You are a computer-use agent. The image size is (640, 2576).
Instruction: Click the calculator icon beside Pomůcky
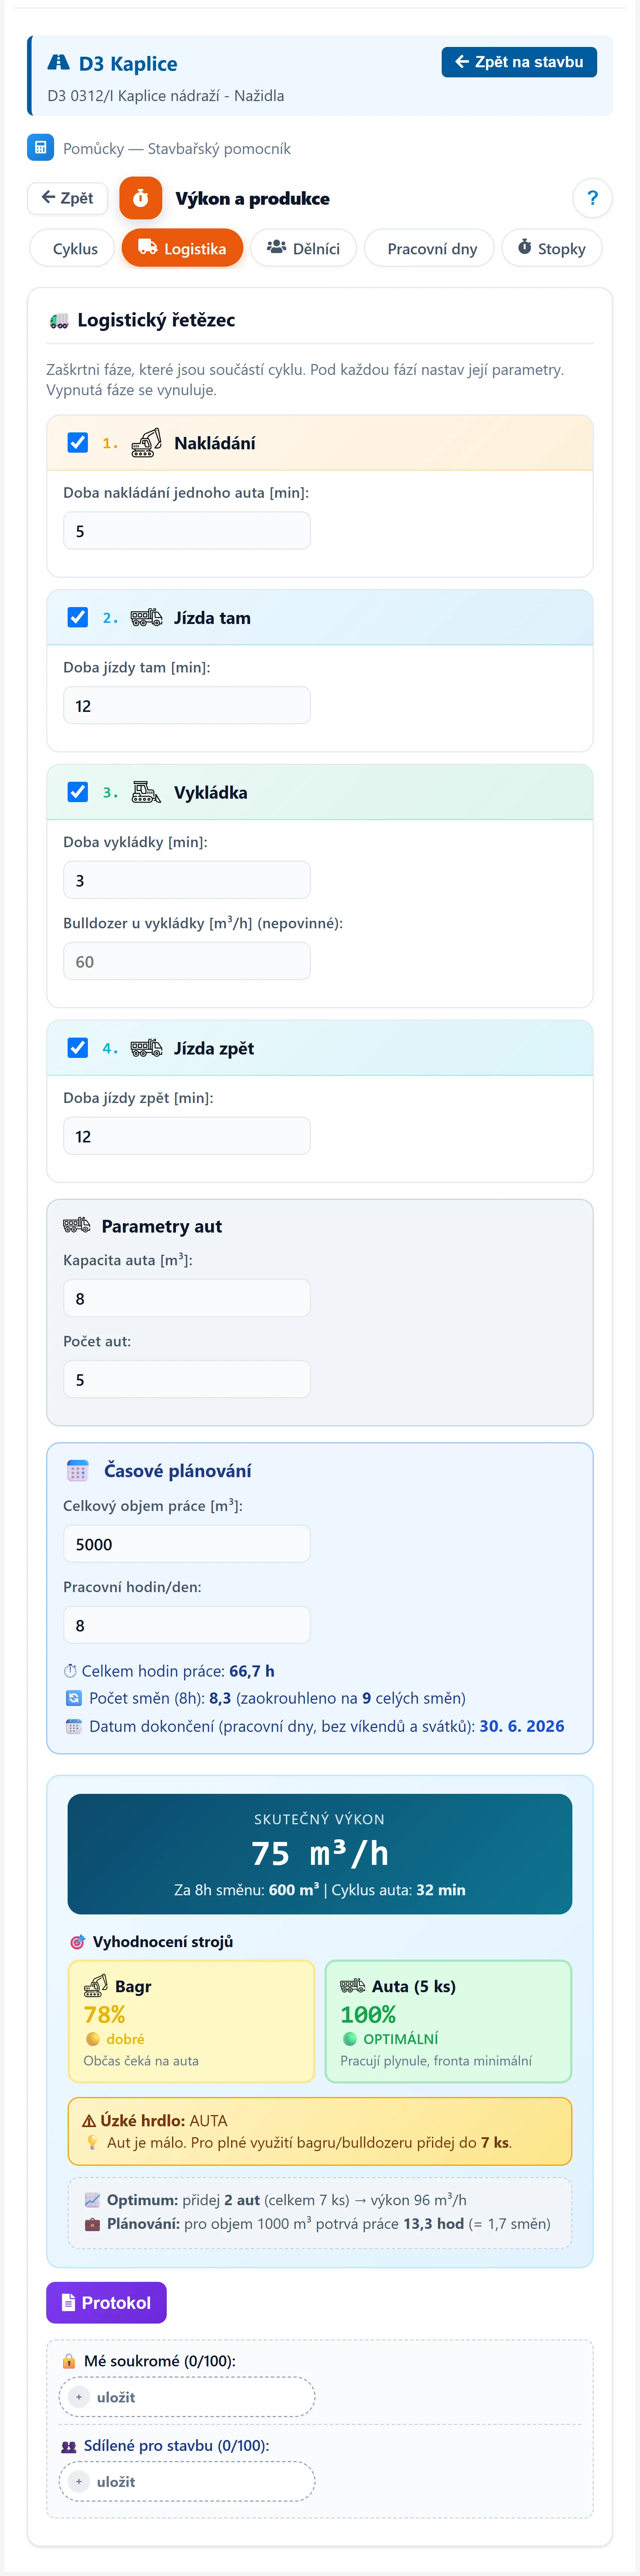coord(40,148)
